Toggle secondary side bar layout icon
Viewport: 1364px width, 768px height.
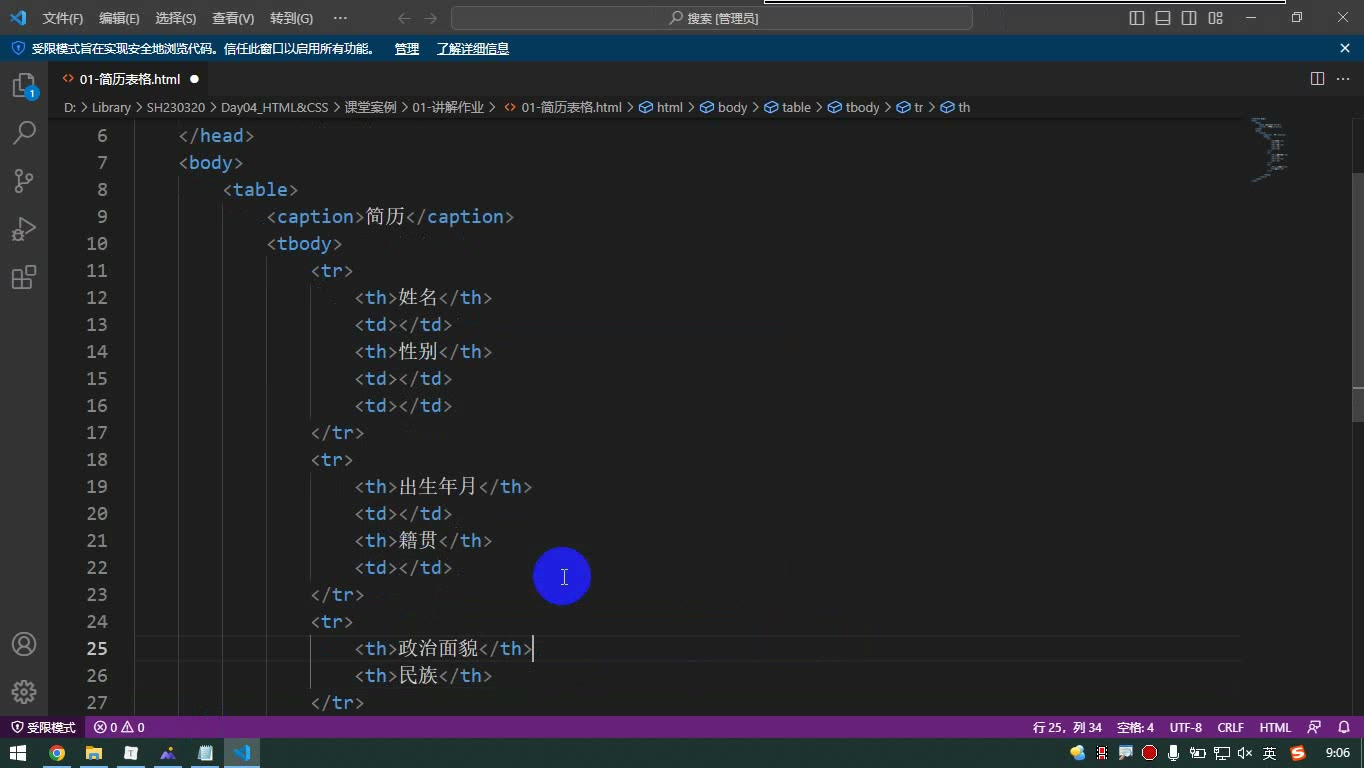coord(1189,18)
